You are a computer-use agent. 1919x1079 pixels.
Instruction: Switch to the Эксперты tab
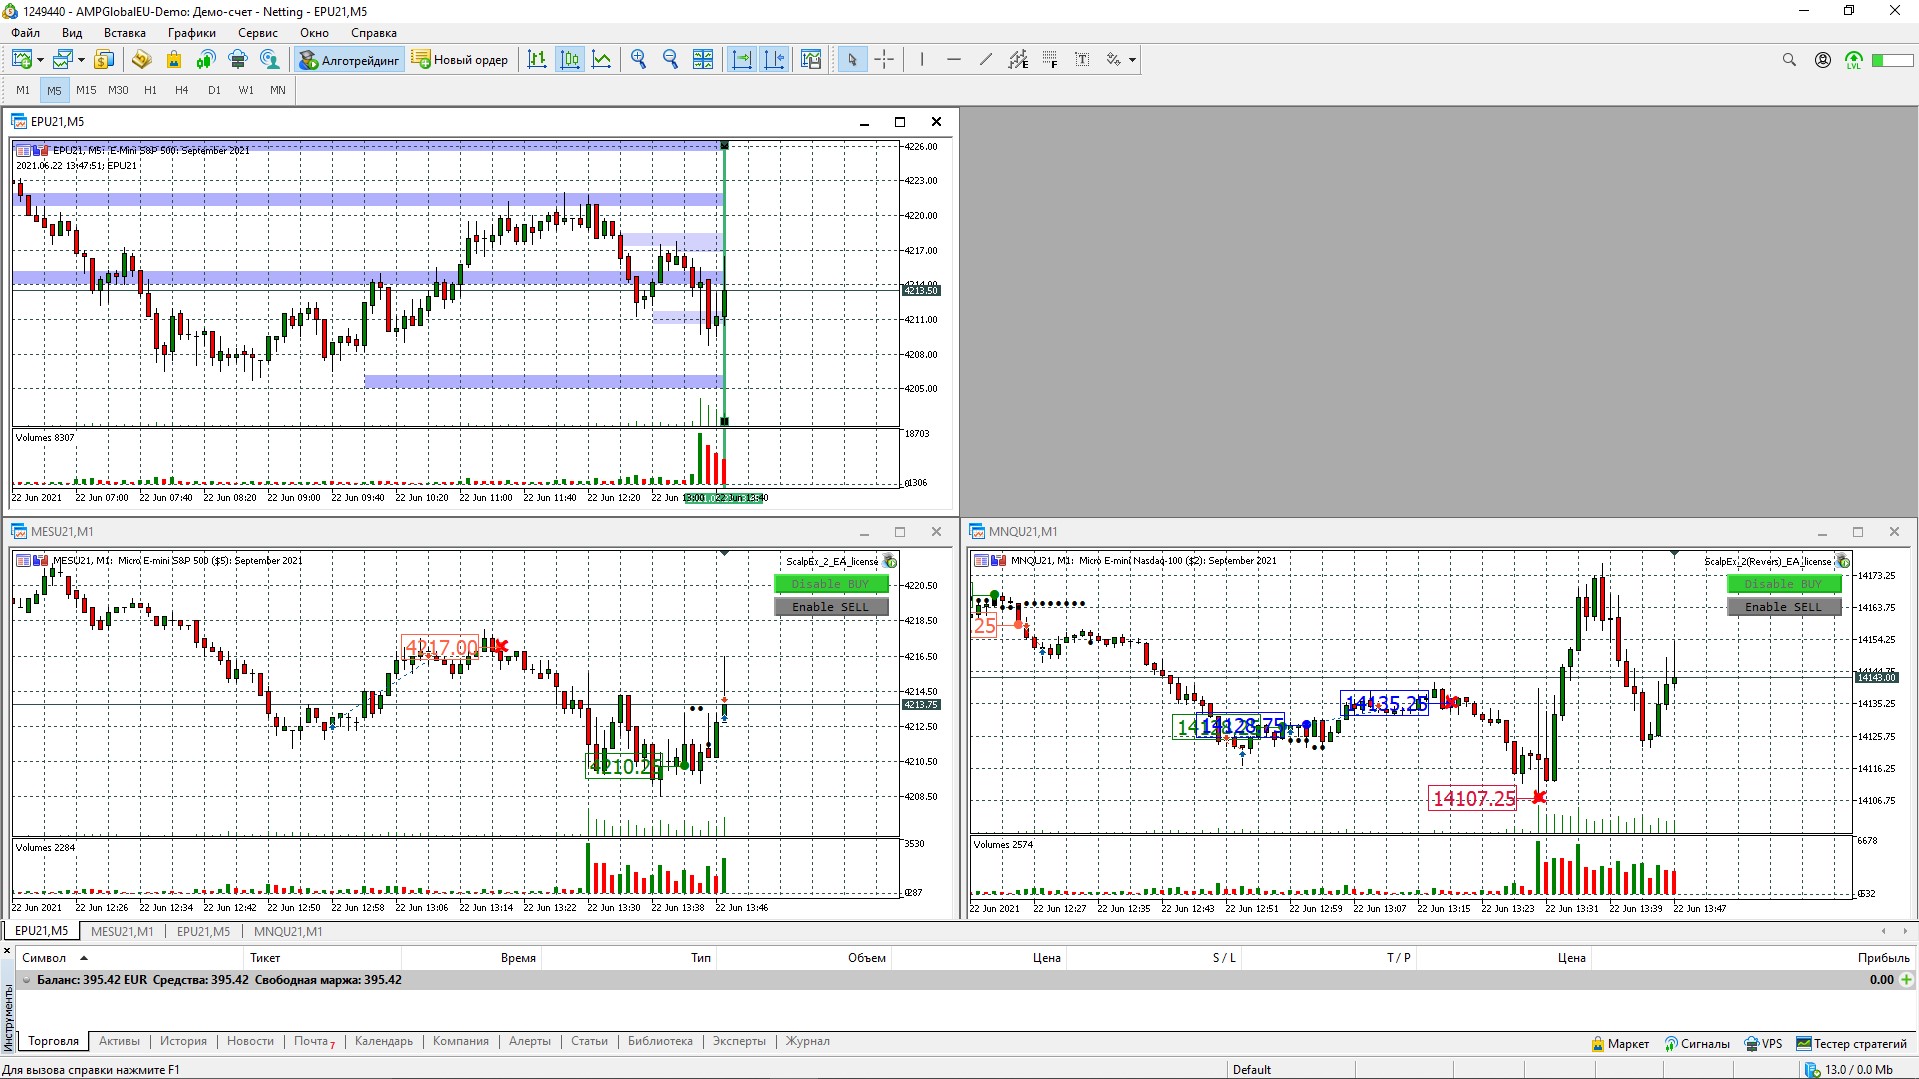[x=739, y=1042]
